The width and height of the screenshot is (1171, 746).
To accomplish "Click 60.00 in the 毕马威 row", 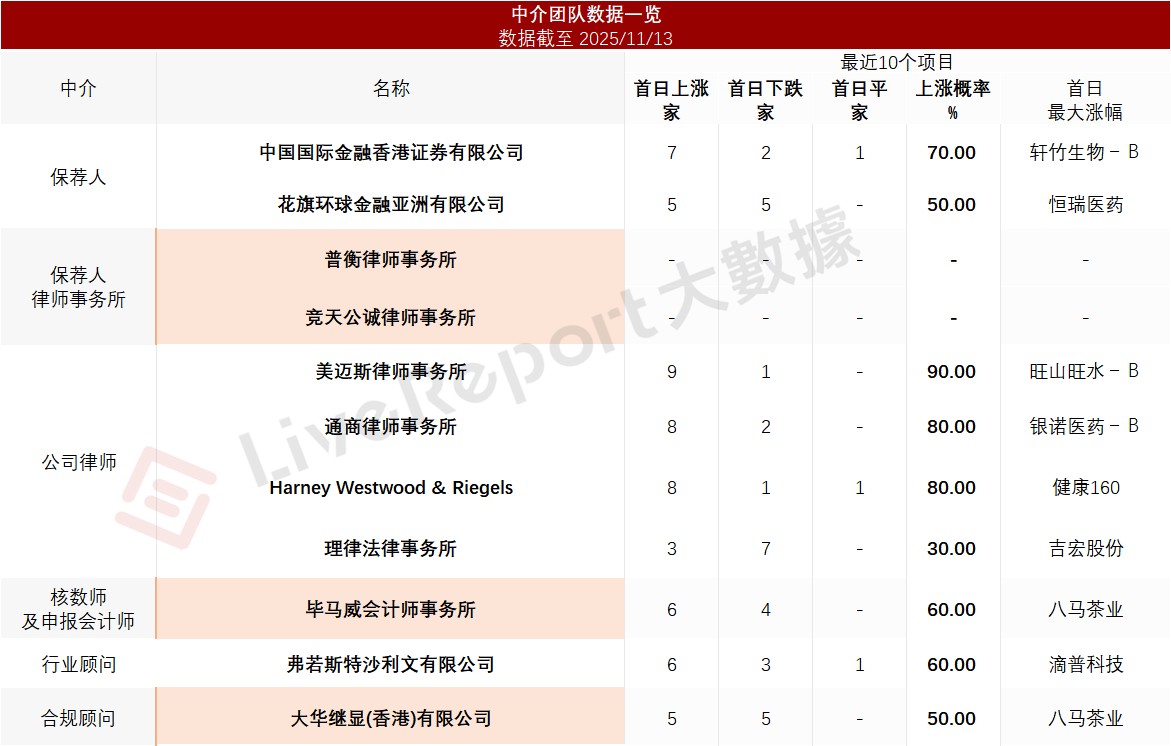I will (x=951, y=609).
